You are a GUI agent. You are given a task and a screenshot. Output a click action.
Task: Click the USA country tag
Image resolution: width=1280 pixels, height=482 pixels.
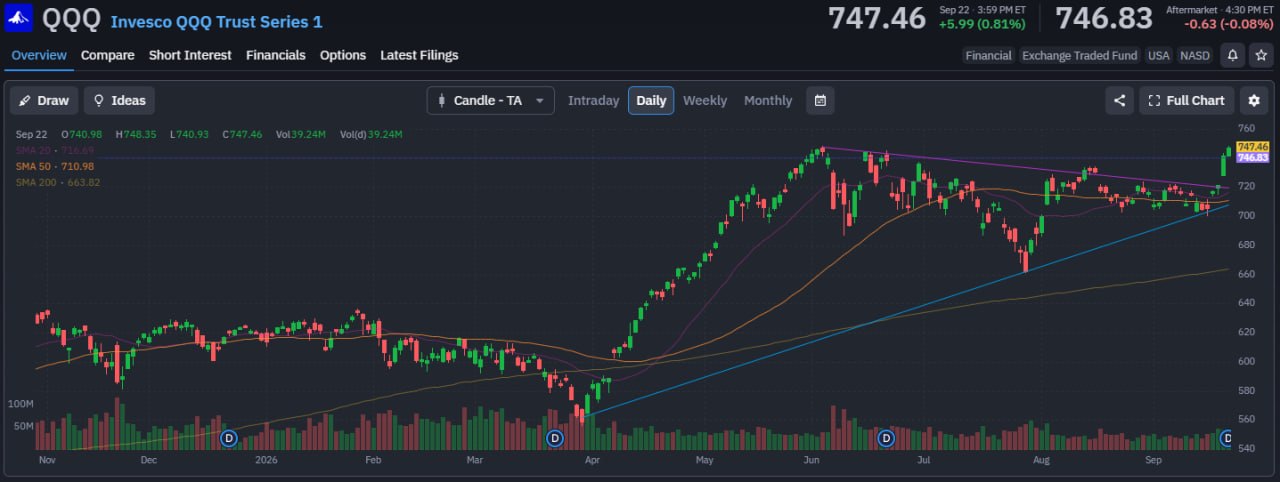coord(1159,56)
